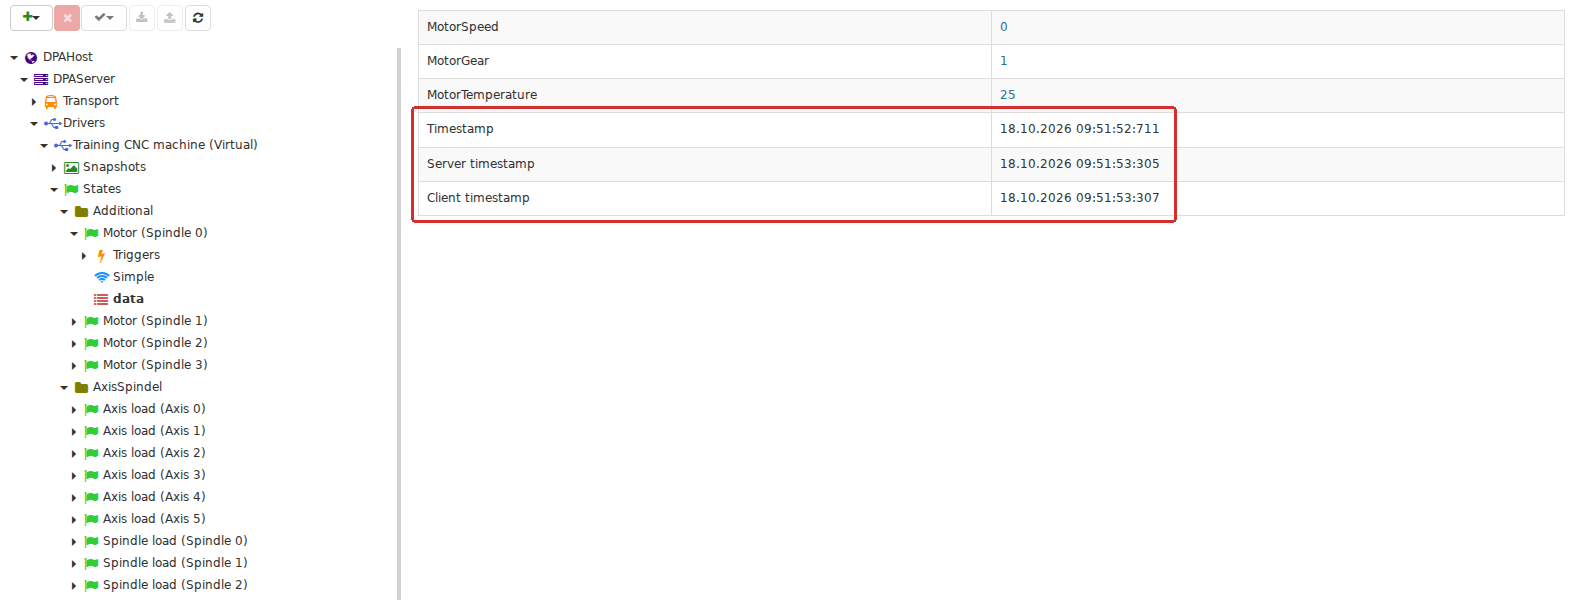
Task: Click timestamp value 18.10.2026 09:51:52:711
Action: 1080,129
